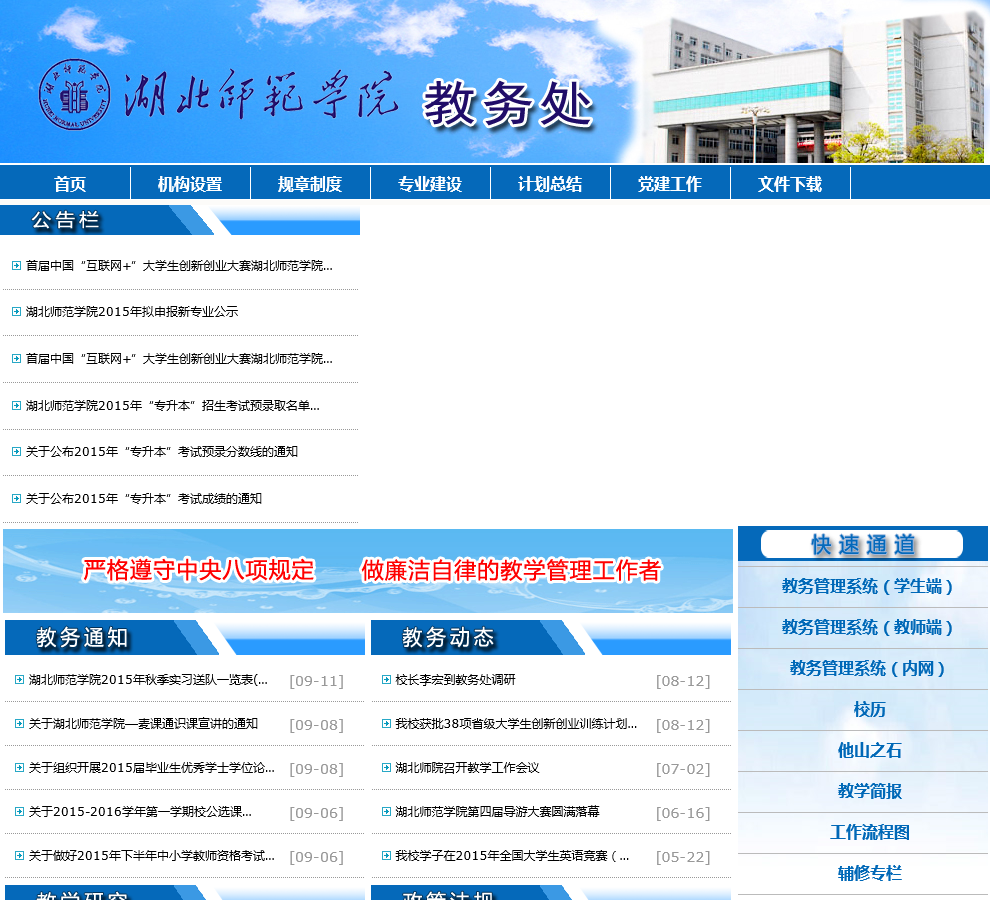
Task: Open the 规章制度 navigation item
Action: (310, 184)
